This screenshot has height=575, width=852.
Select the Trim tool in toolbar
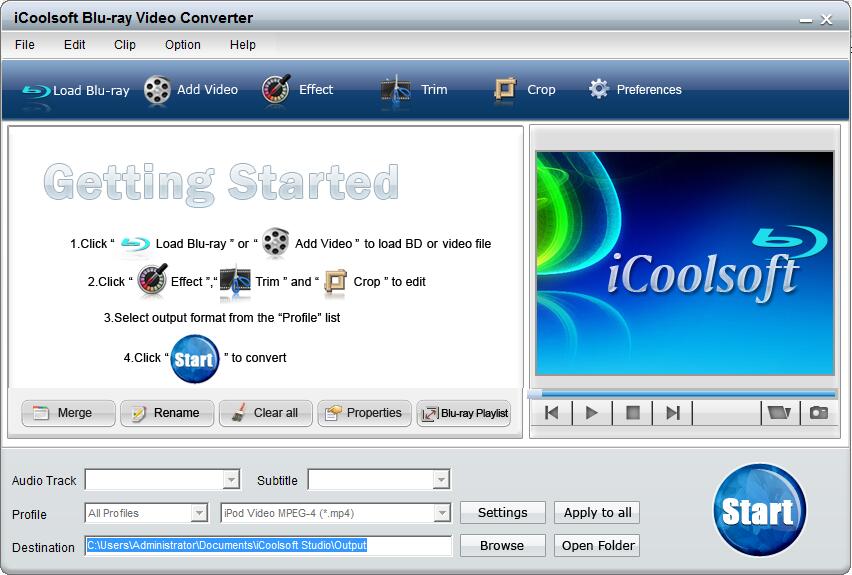tap(414, 90)
